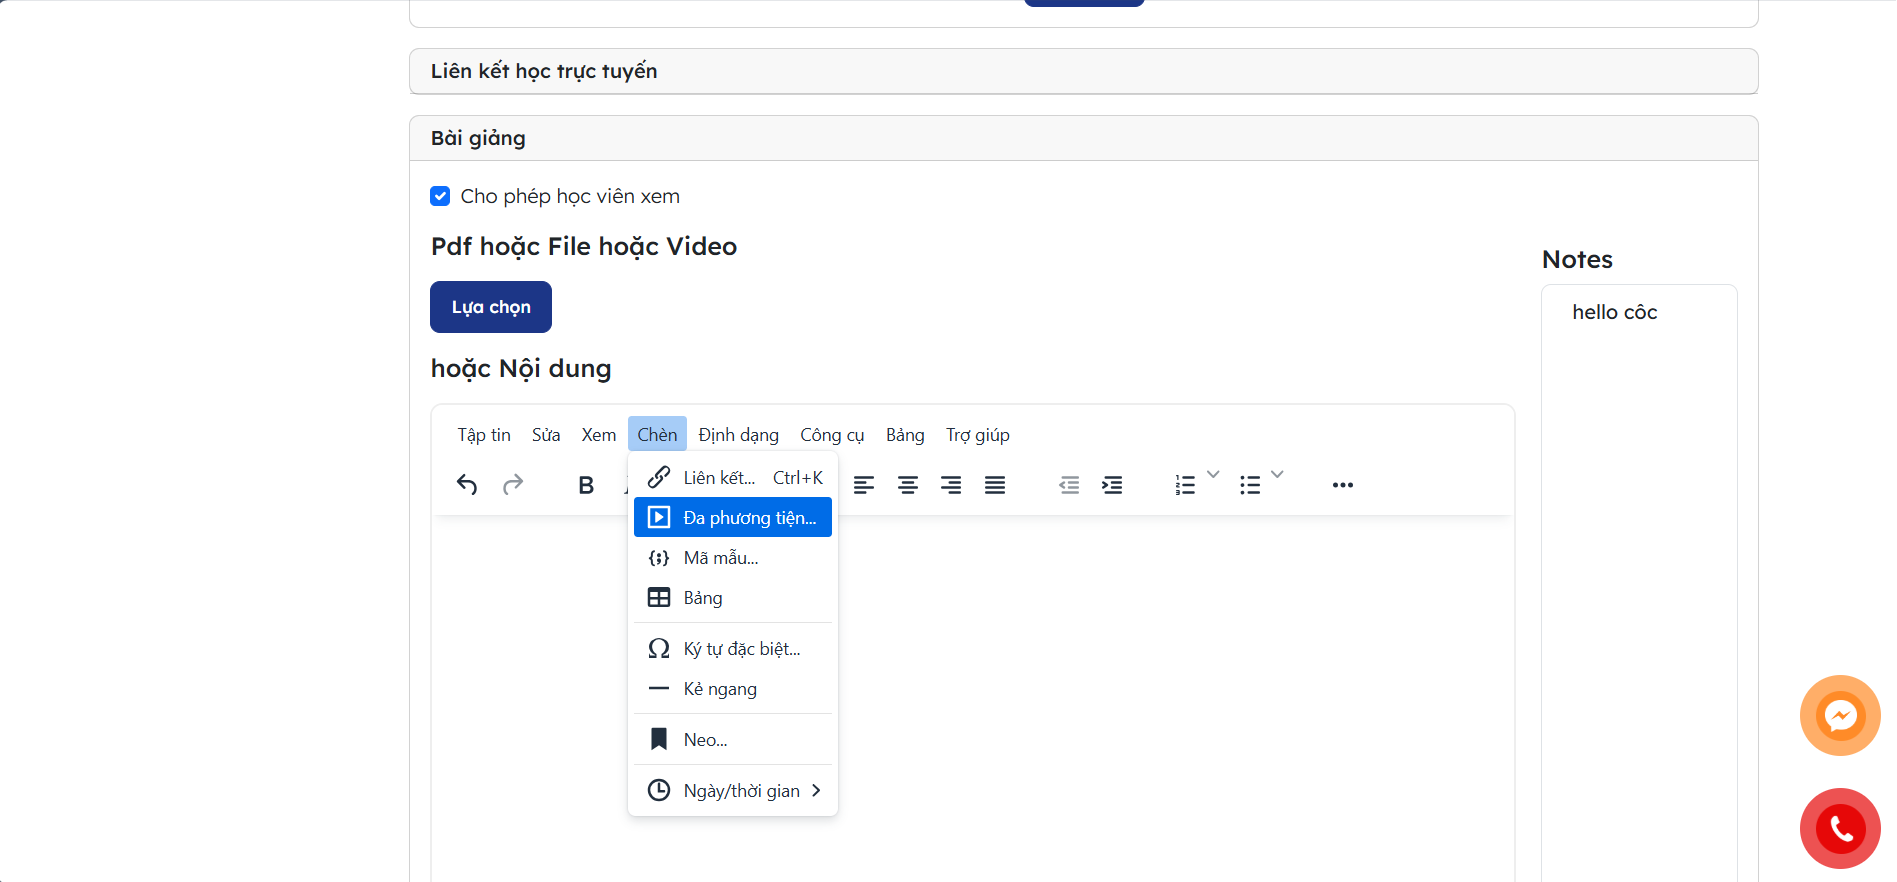Open the Sửa menu

pos(546,435)
